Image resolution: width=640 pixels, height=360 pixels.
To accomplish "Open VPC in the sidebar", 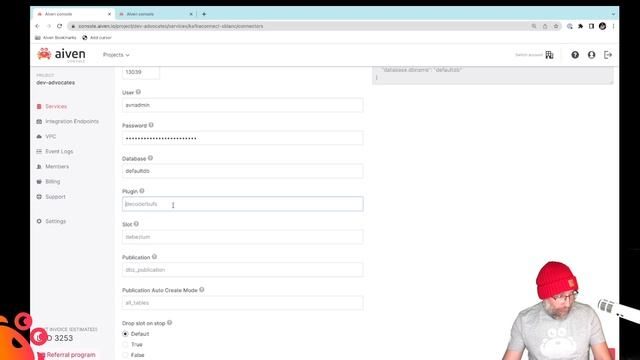I will tap(51, 136).
